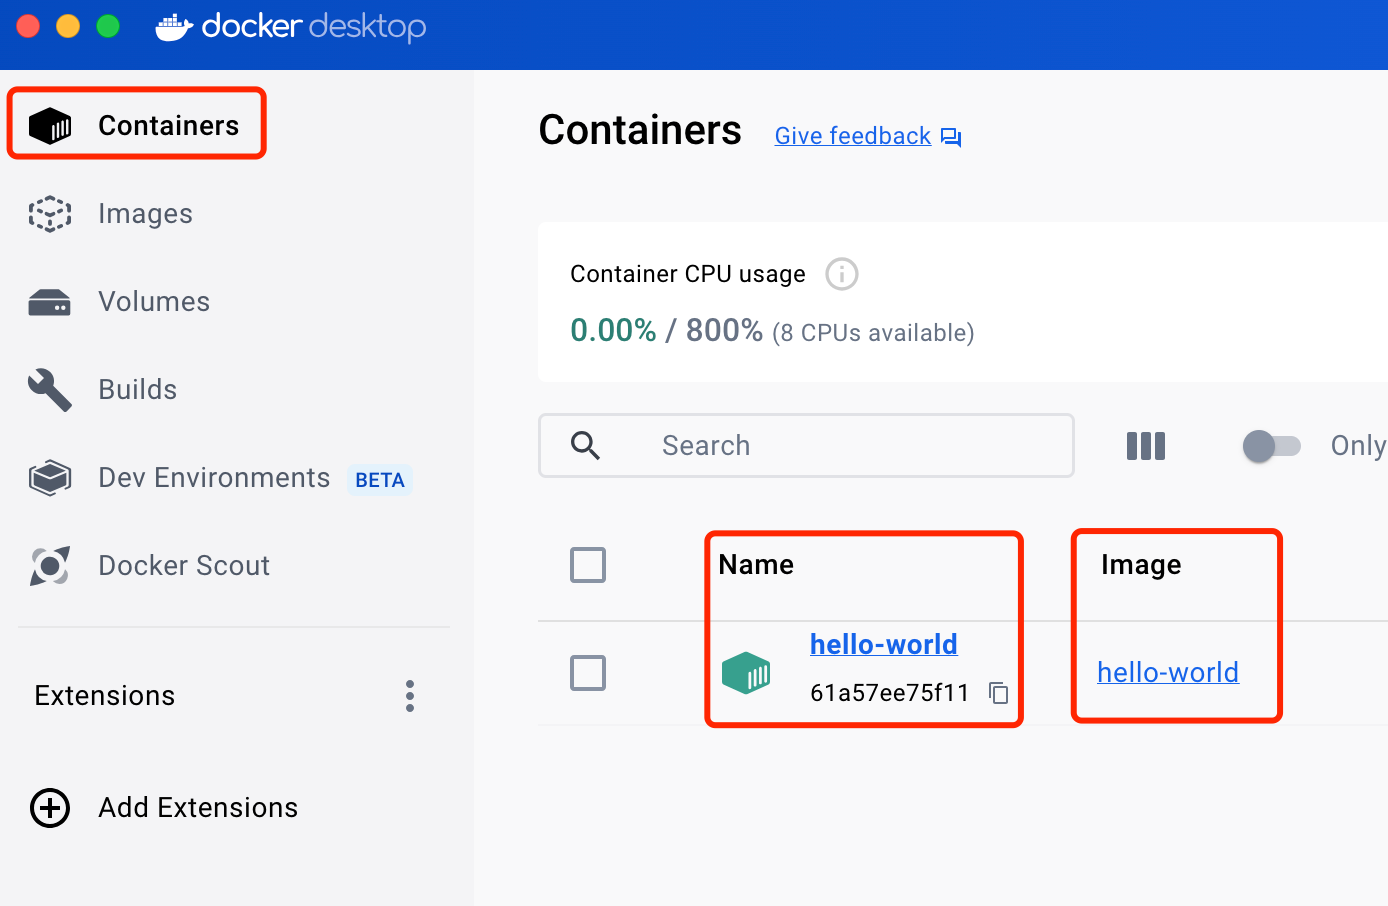The width and height of the screenshot is (1388, 906).
Task: Open the Extensions three-dot menu
Action: click(x=410, y=696)
